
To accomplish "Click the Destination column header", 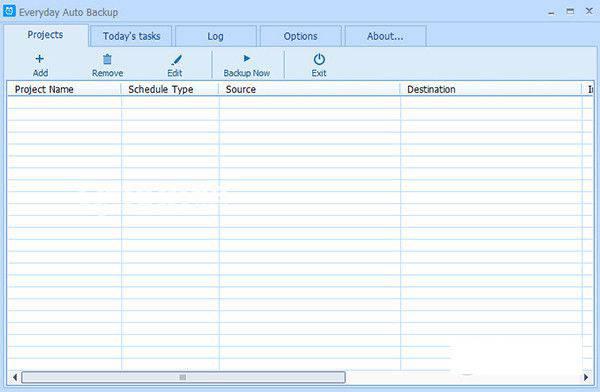I will 491,89.
